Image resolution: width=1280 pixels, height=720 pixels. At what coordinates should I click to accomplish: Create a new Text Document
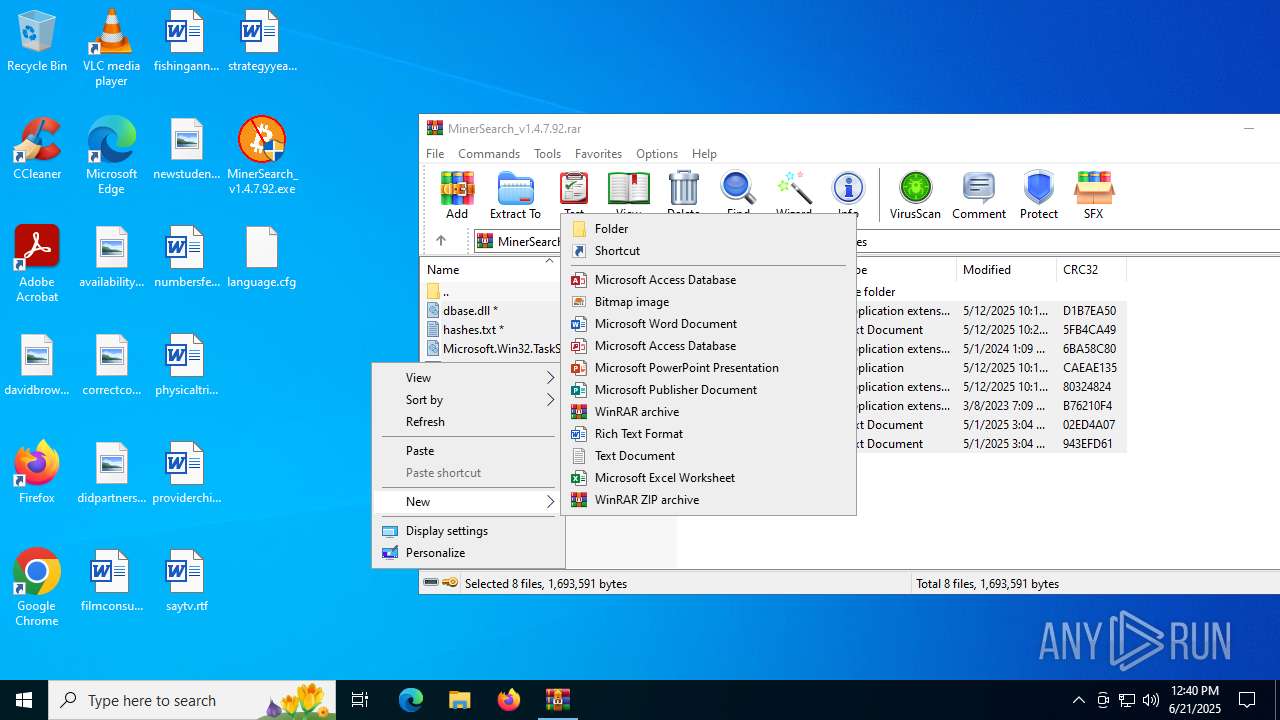708,456
